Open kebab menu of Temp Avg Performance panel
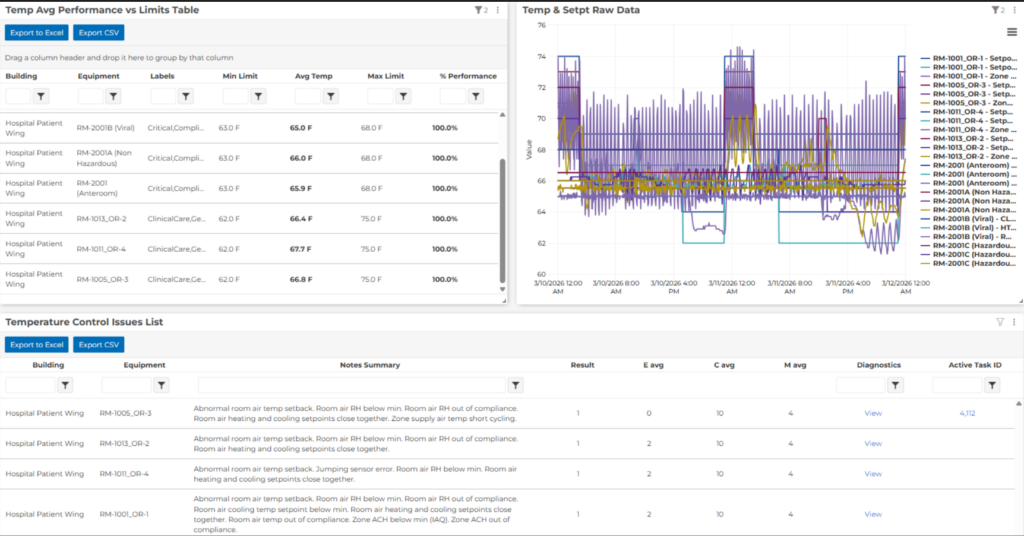Image resolution: width=1024 pixels, height=536 pixels. pos(498,10)
